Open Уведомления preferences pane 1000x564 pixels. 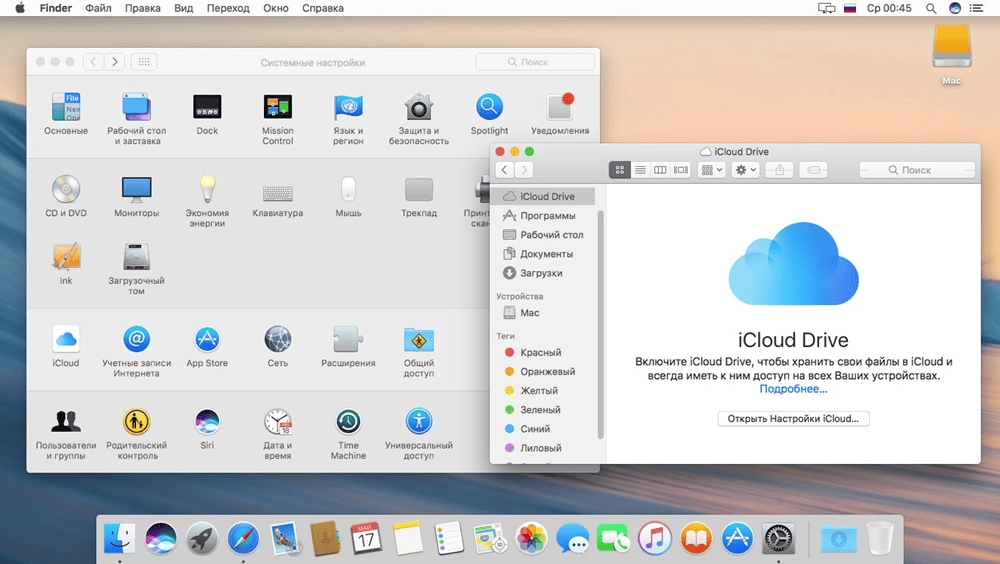(x=560, y=114)
